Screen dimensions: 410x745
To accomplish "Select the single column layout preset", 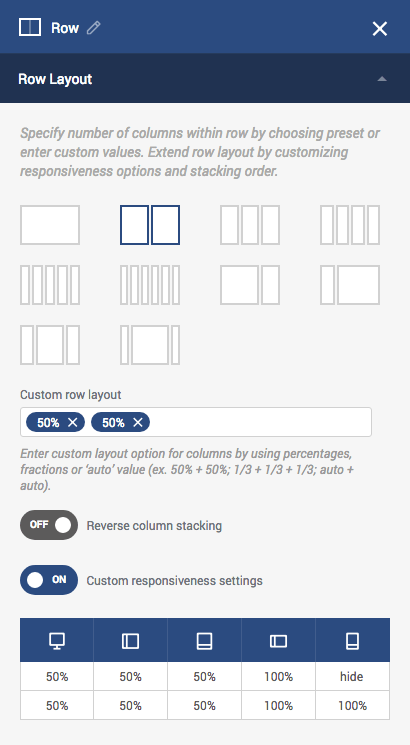I will coord(50,225).
